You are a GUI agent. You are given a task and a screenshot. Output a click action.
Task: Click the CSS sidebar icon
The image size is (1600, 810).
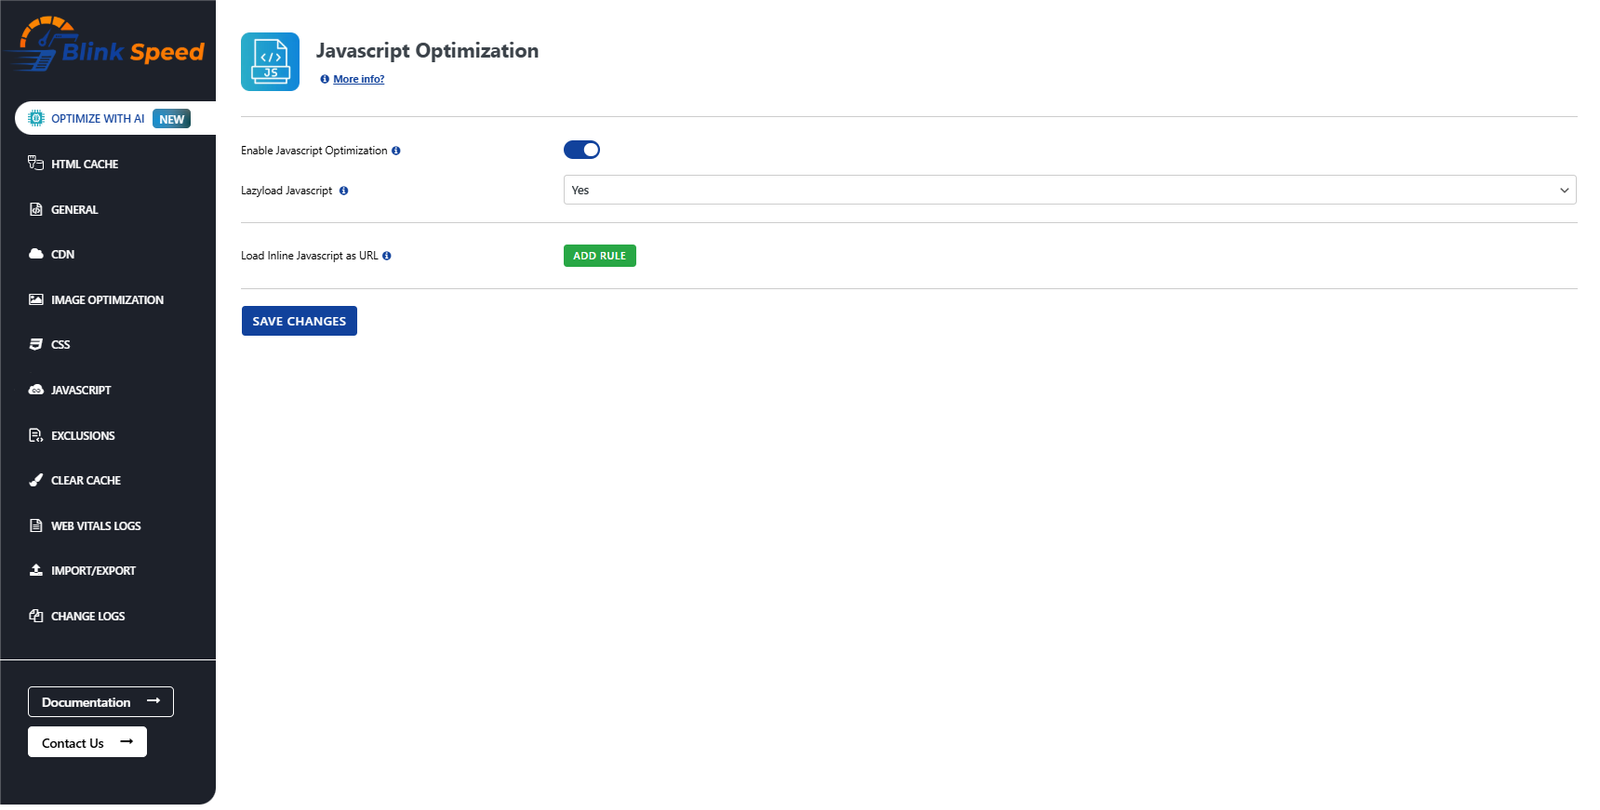[36, 344]
